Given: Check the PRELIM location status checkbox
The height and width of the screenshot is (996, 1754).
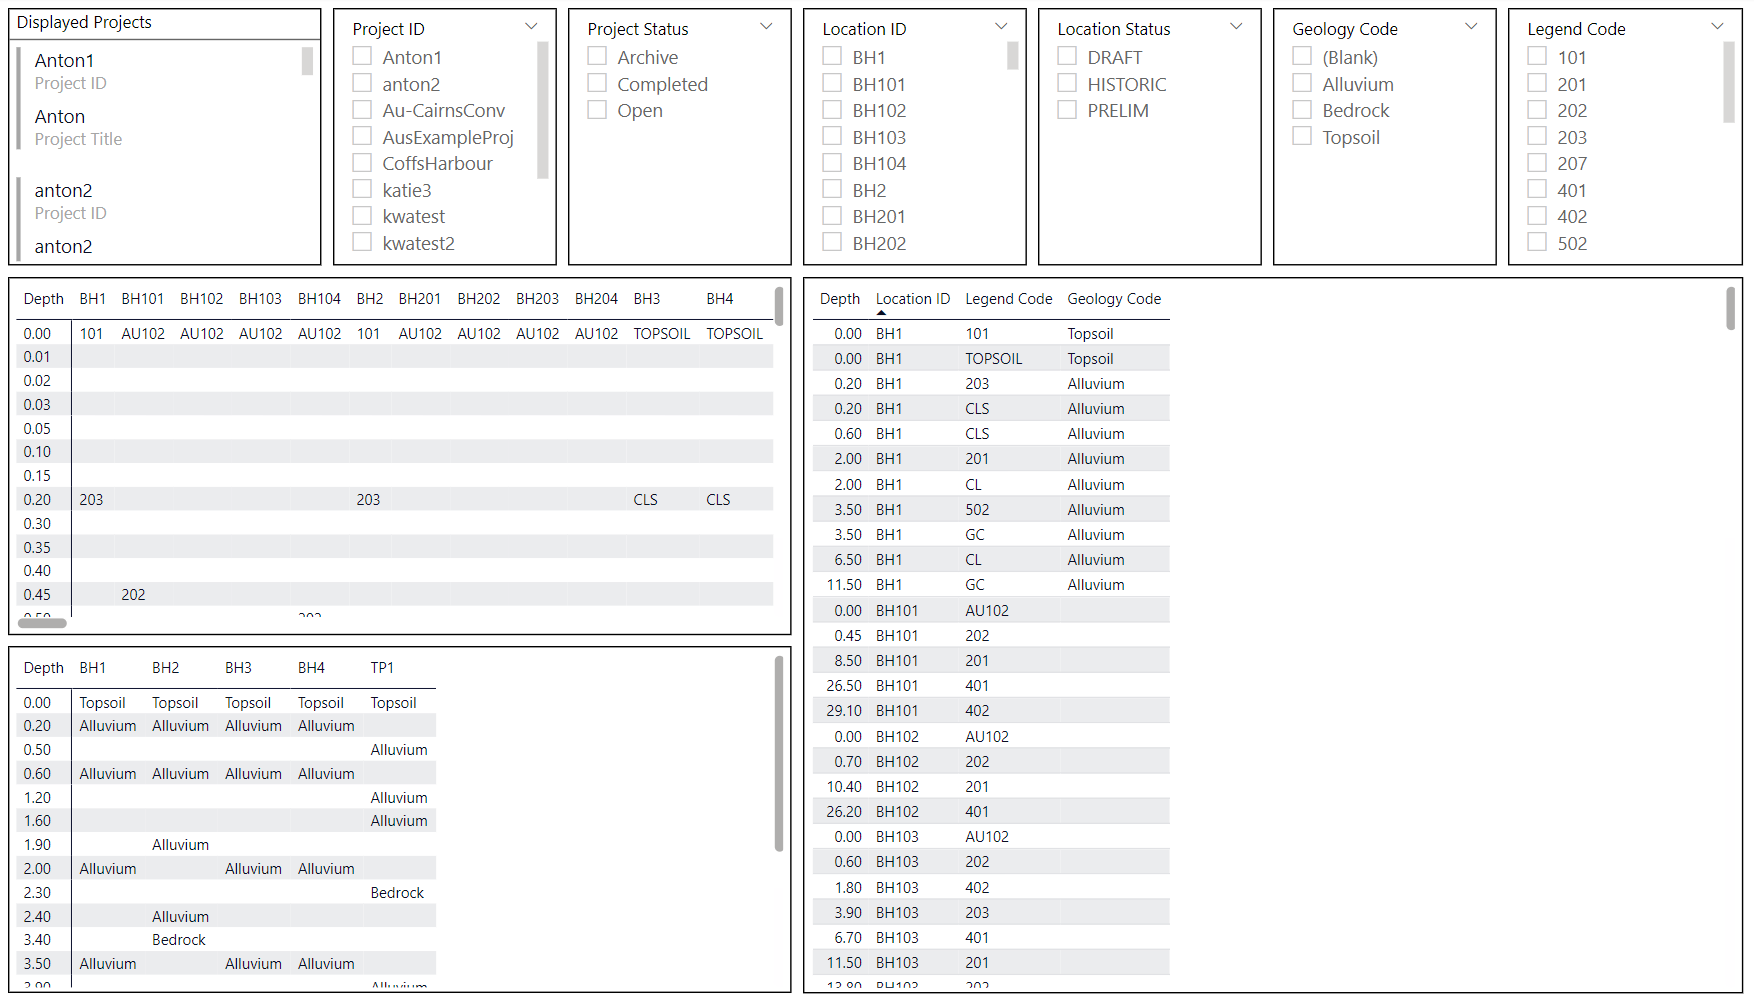Looking at the screenshot, I should tap(1067, 110).
